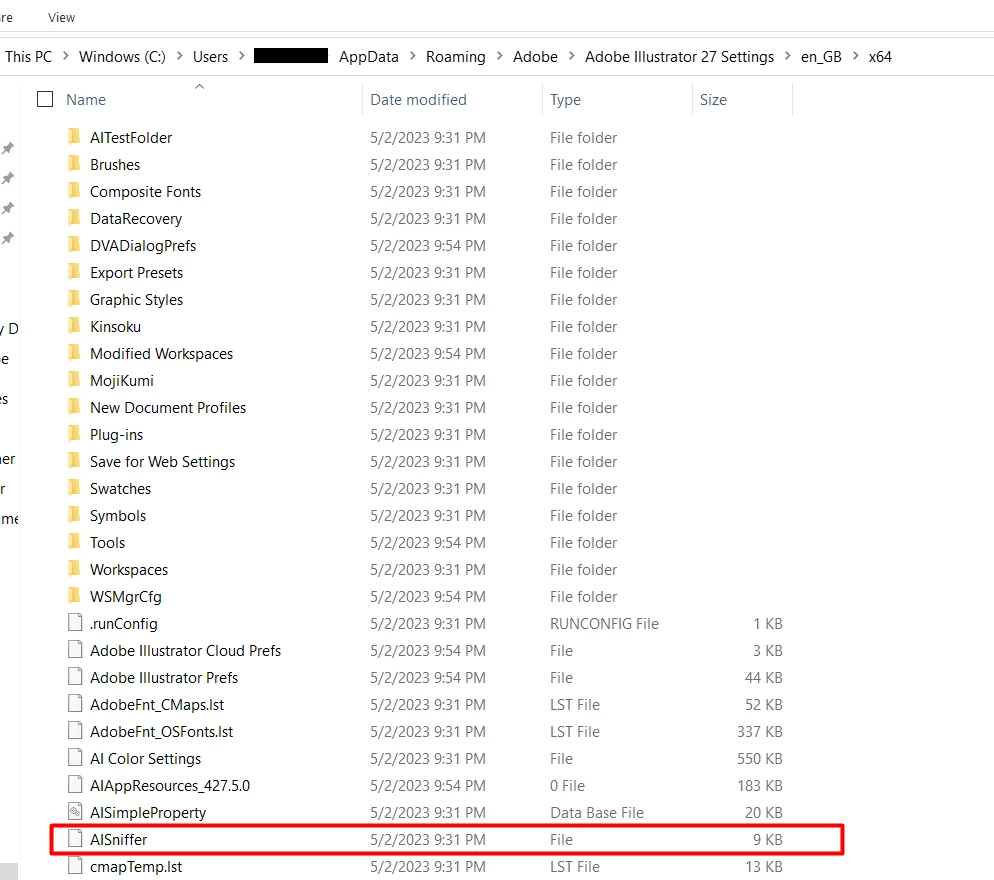Click the AISimpleProperty database file icon
This screenshot has height=880, width=994.
click(x=75, y=812)
